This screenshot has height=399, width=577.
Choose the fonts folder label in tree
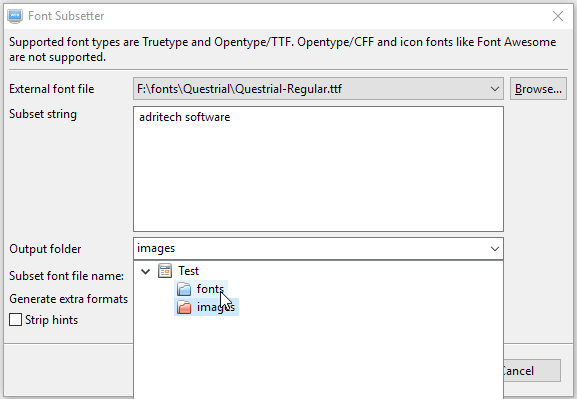(210, 289)
